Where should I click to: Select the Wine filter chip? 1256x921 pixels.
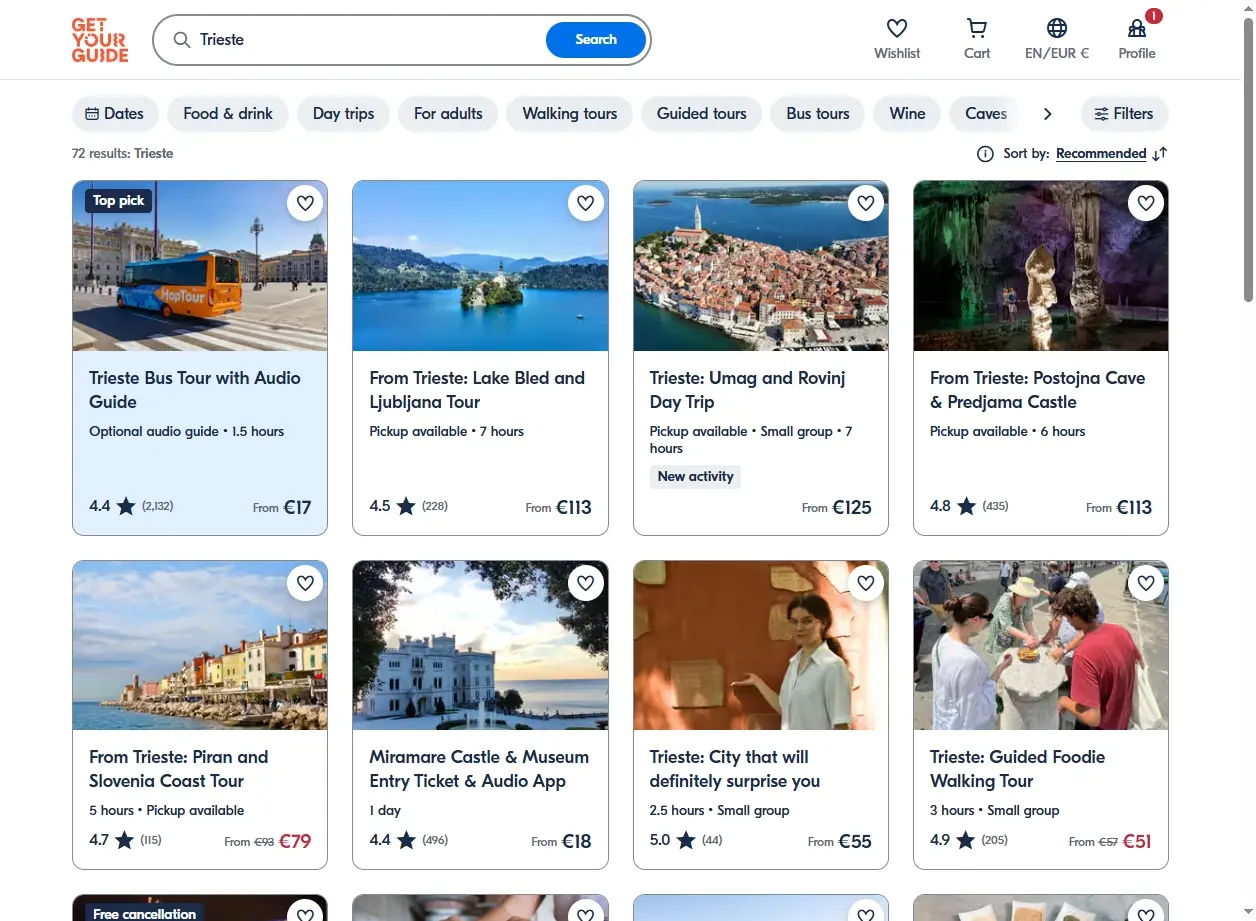[x=907, y=114]
